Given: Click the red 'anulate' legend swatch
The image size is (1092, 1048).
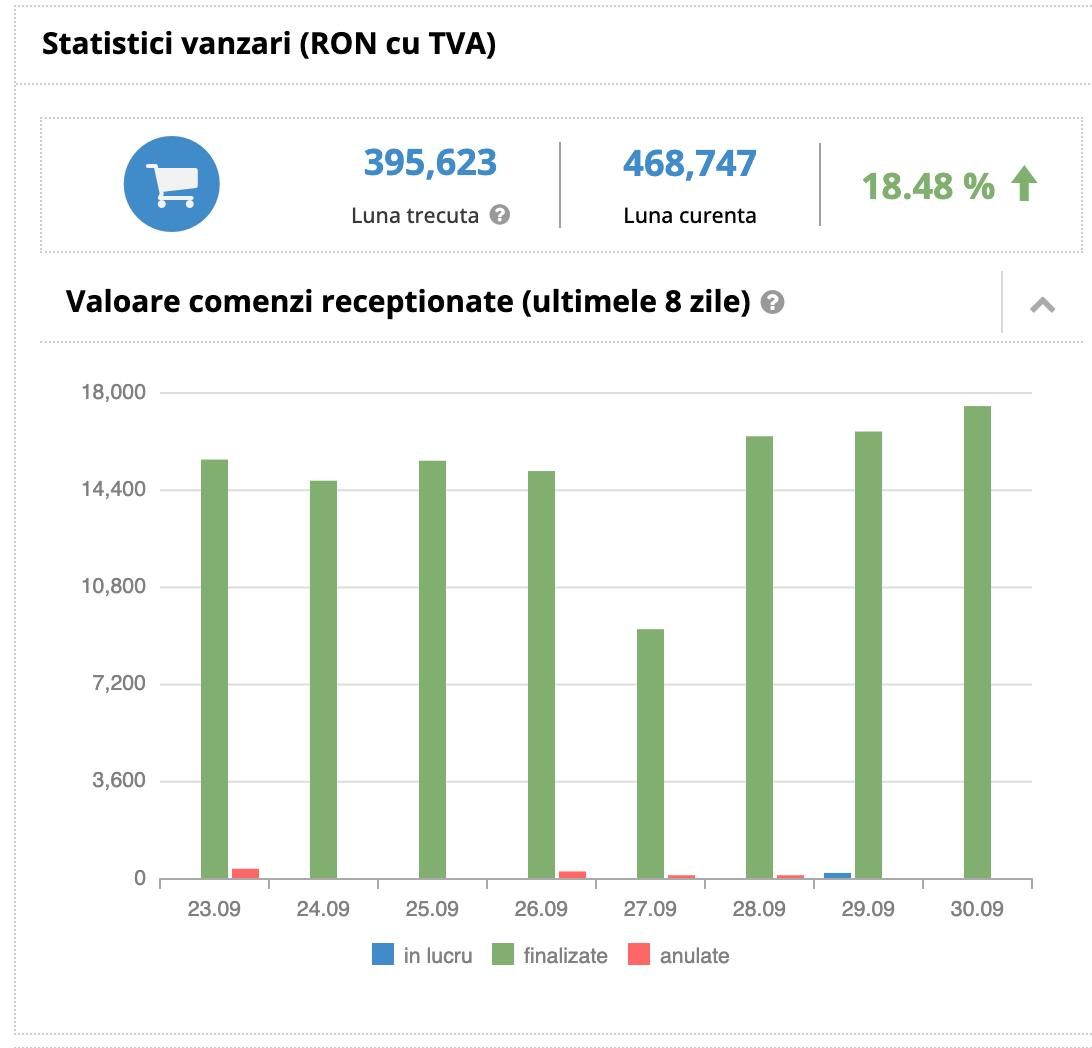Looking at the screenshot, I should [639, 955].
